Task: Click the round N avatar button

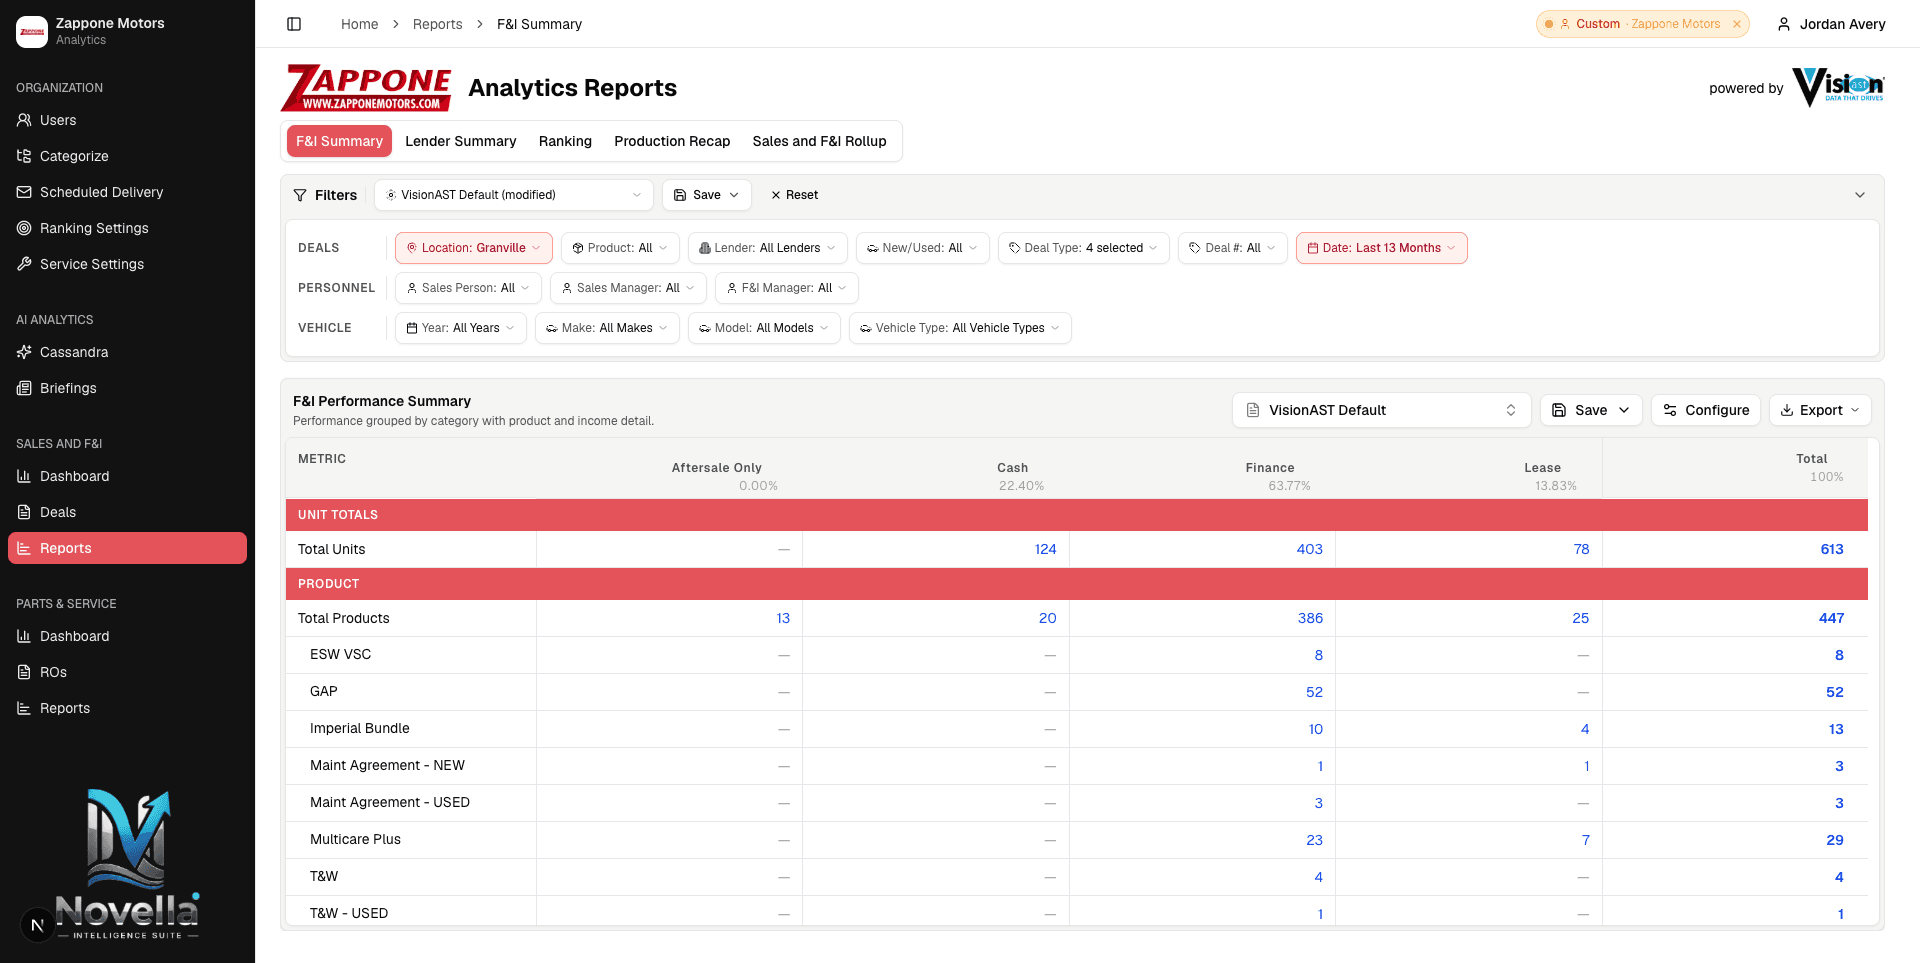Action: coord(37,925)
